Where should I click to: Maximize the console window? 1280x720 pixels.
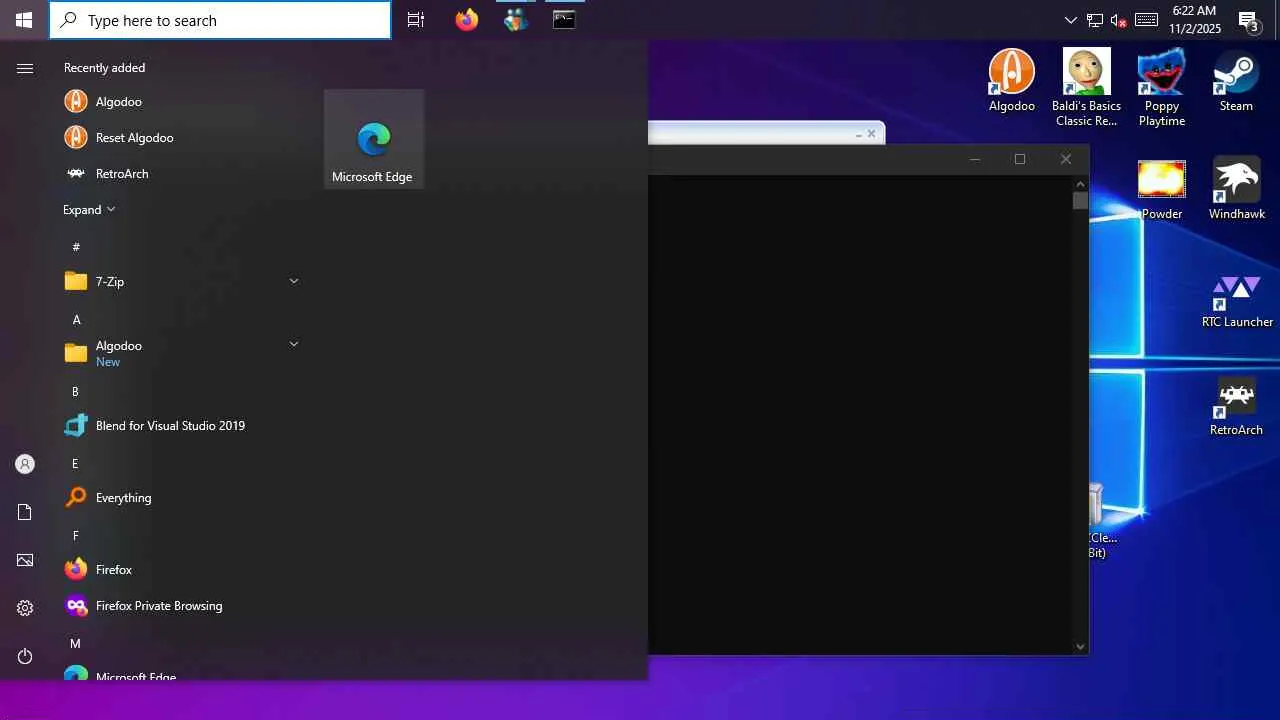[x=1020, y=159]
